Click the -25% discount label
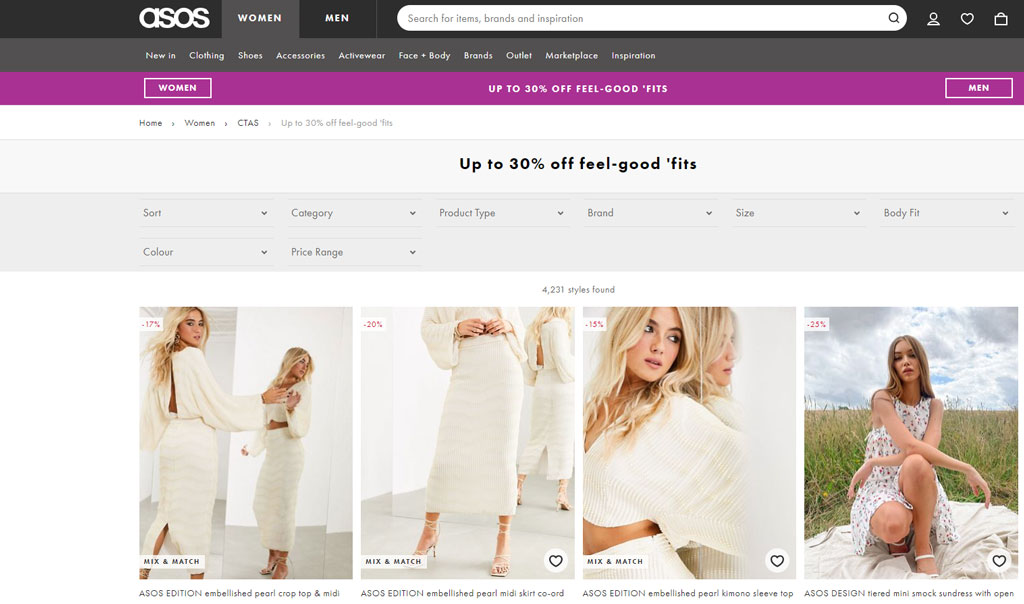Viewport: 1024px width, 604px height. tap(816, 324)
